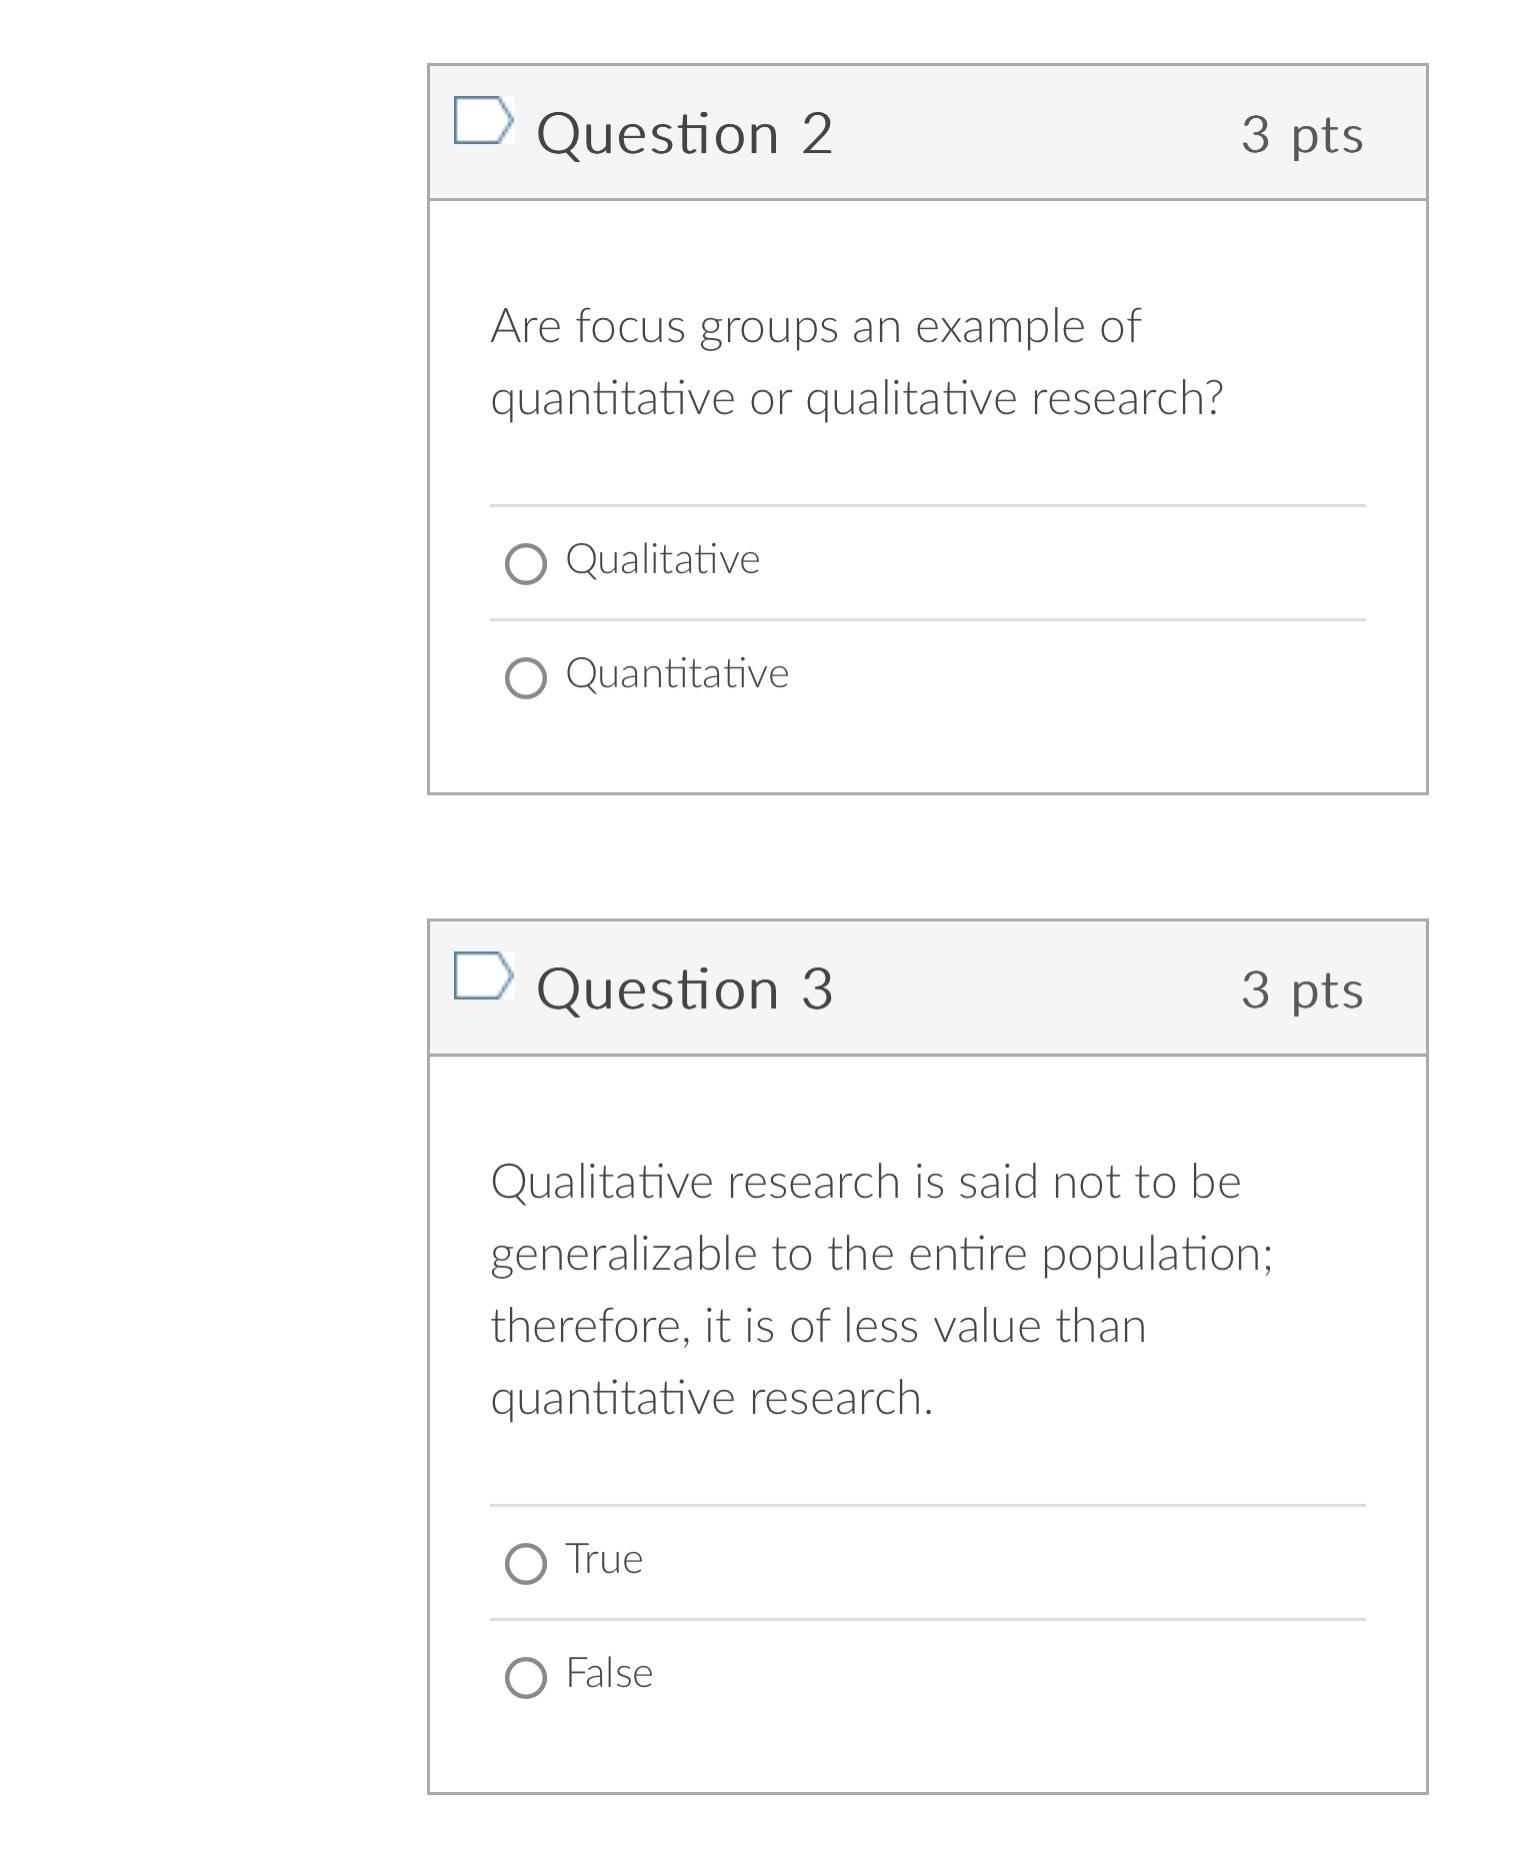Click the 3 pts label on Question 3

coord(1300,992)
